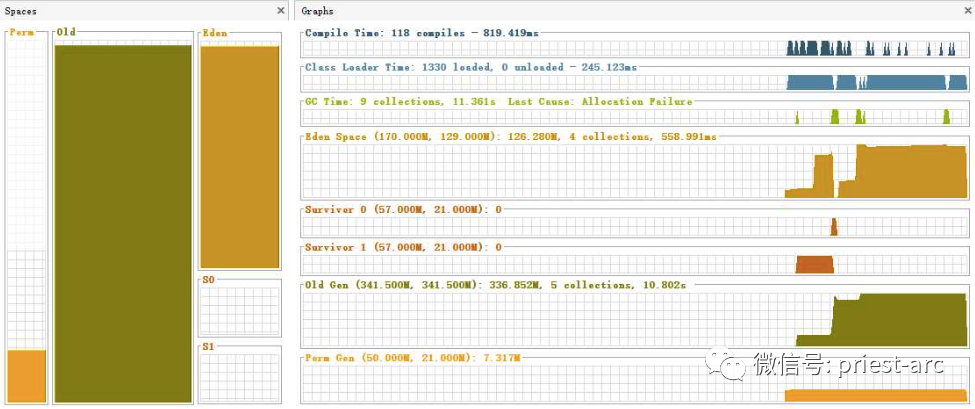The image size is (975, 409).
Task: Select the Spaces panel title
Action: coord(21,11)
